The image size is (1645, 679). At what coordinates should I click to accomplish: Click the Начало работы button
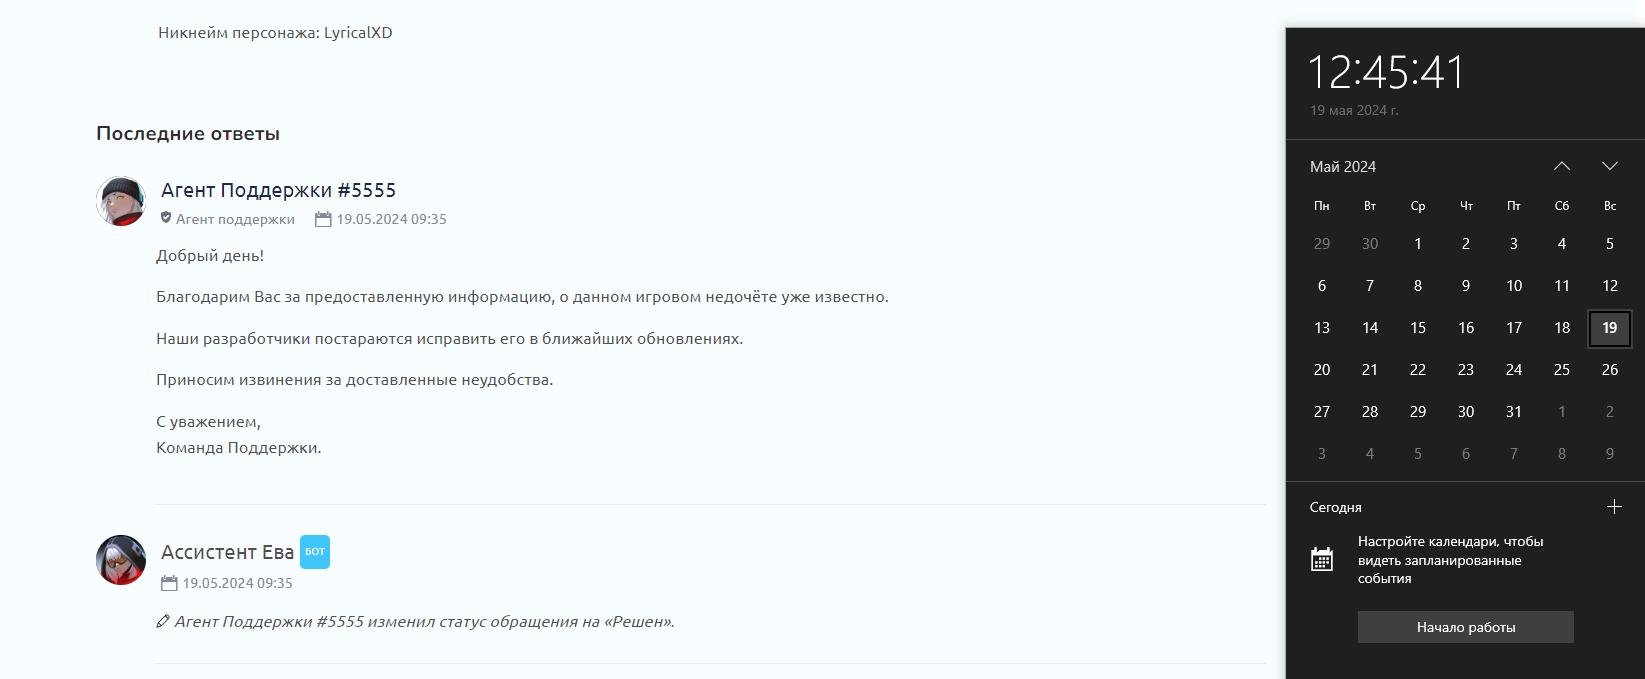pyautogui.click(x=1466, y=627)
